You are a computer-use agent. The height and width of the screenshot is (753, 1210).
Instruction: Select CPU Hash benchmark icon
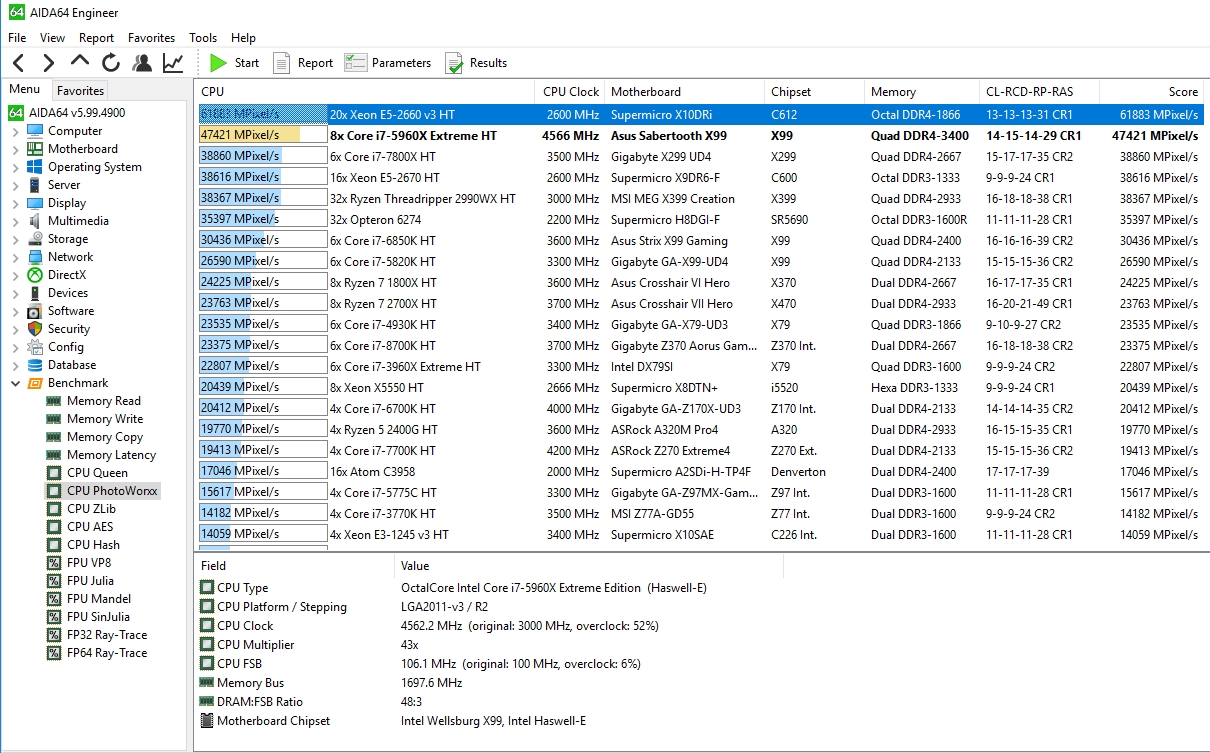click(54, 545)
